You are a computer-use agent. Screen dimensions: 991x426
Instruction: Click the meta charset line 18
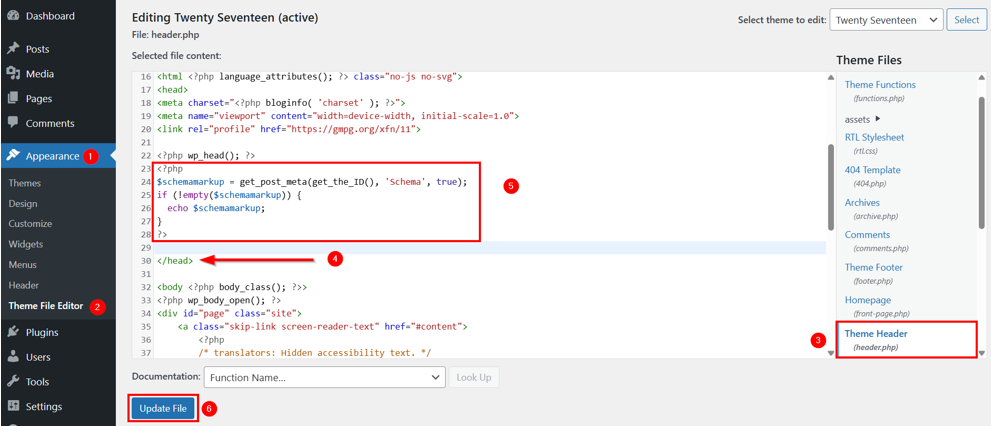[281, 103]
